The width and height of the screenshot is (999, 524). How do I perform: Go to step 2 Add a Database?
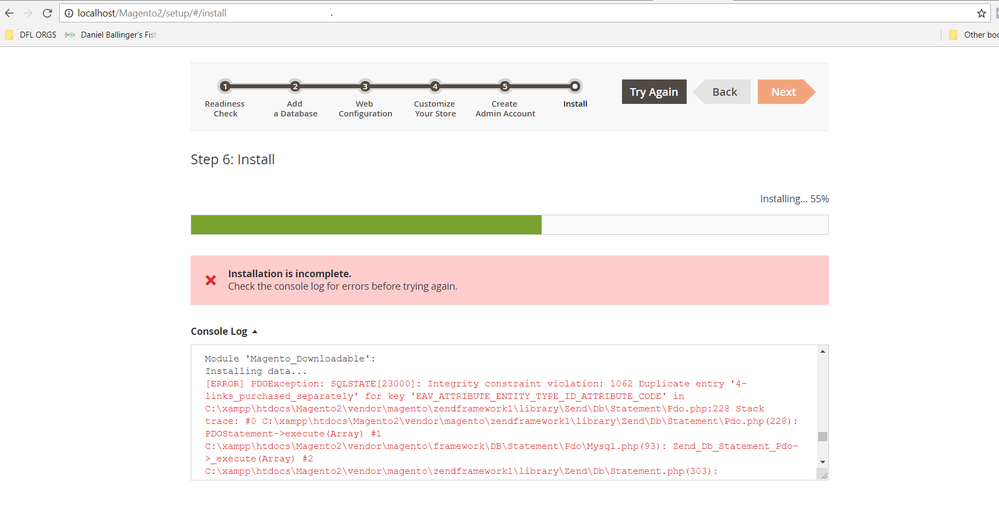pos(295,87)
